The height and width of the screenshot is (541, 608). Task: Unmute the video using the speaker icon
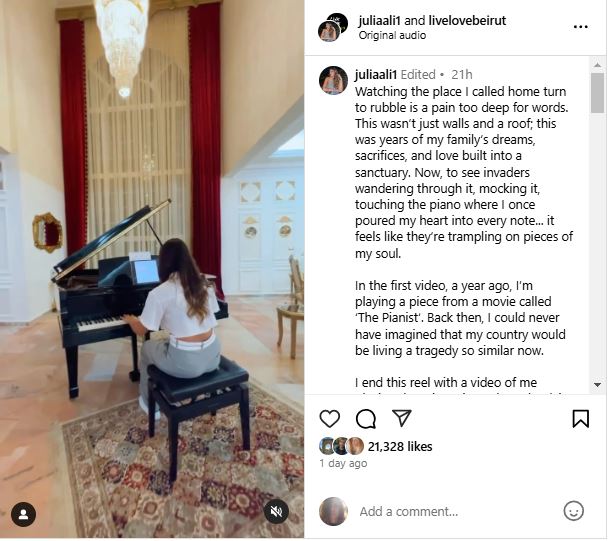tap(276, 512)
